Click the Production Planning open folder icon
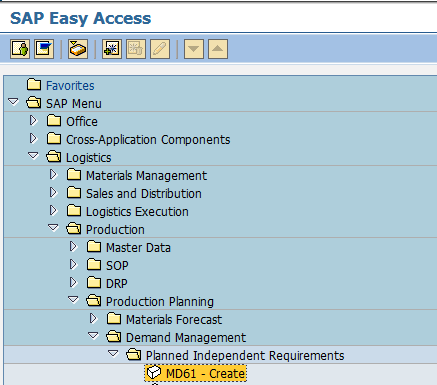 (94, 301)
